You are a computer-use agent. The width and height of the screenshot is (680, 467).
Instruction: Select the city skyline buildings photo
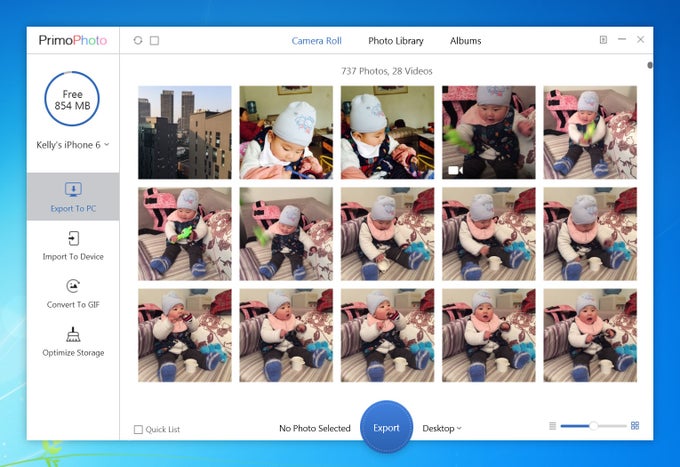185,132
